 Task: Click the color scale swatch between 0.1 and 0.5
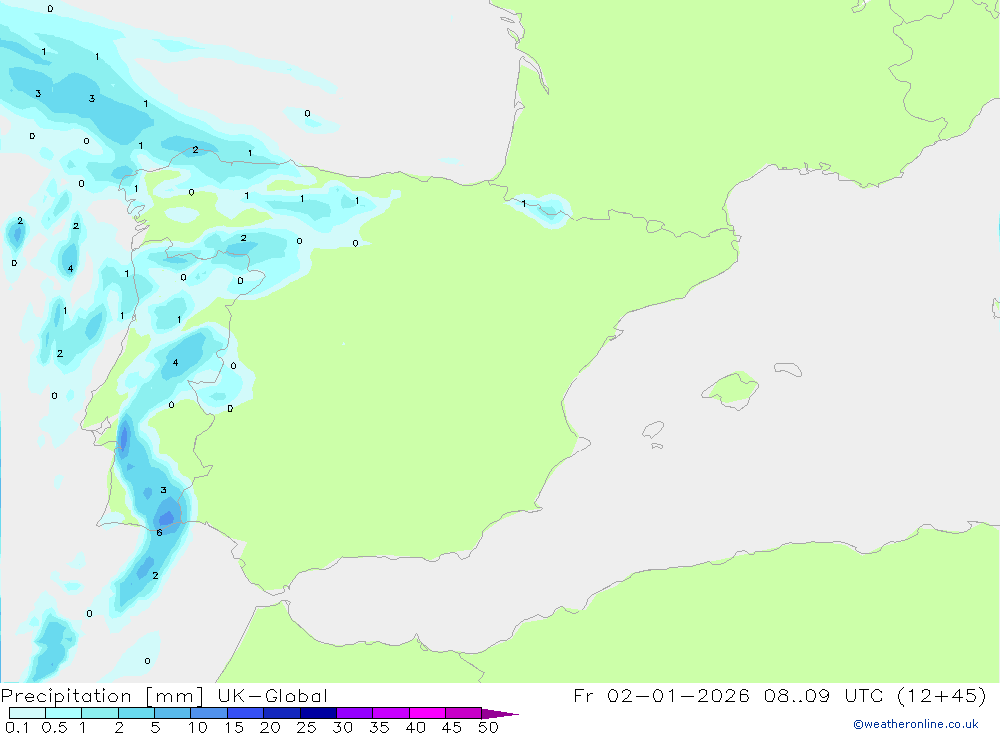click(x=27, y=713)
